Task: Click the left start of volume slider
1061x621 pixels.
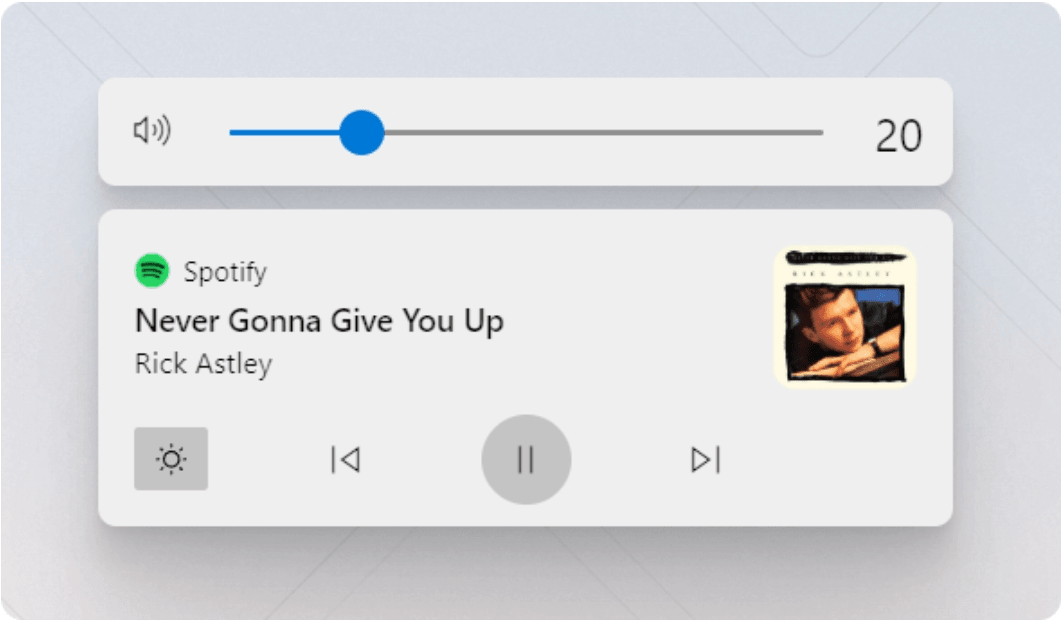Action: [x=233, y=133]
